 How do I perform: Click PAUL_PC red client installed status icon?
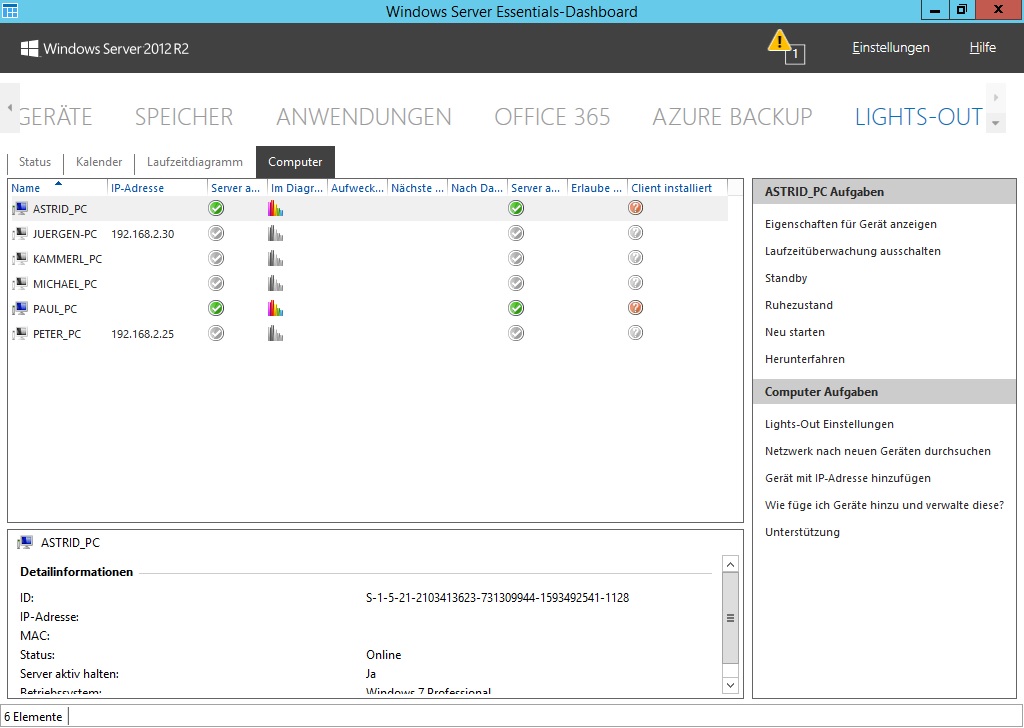pos(635,308)
